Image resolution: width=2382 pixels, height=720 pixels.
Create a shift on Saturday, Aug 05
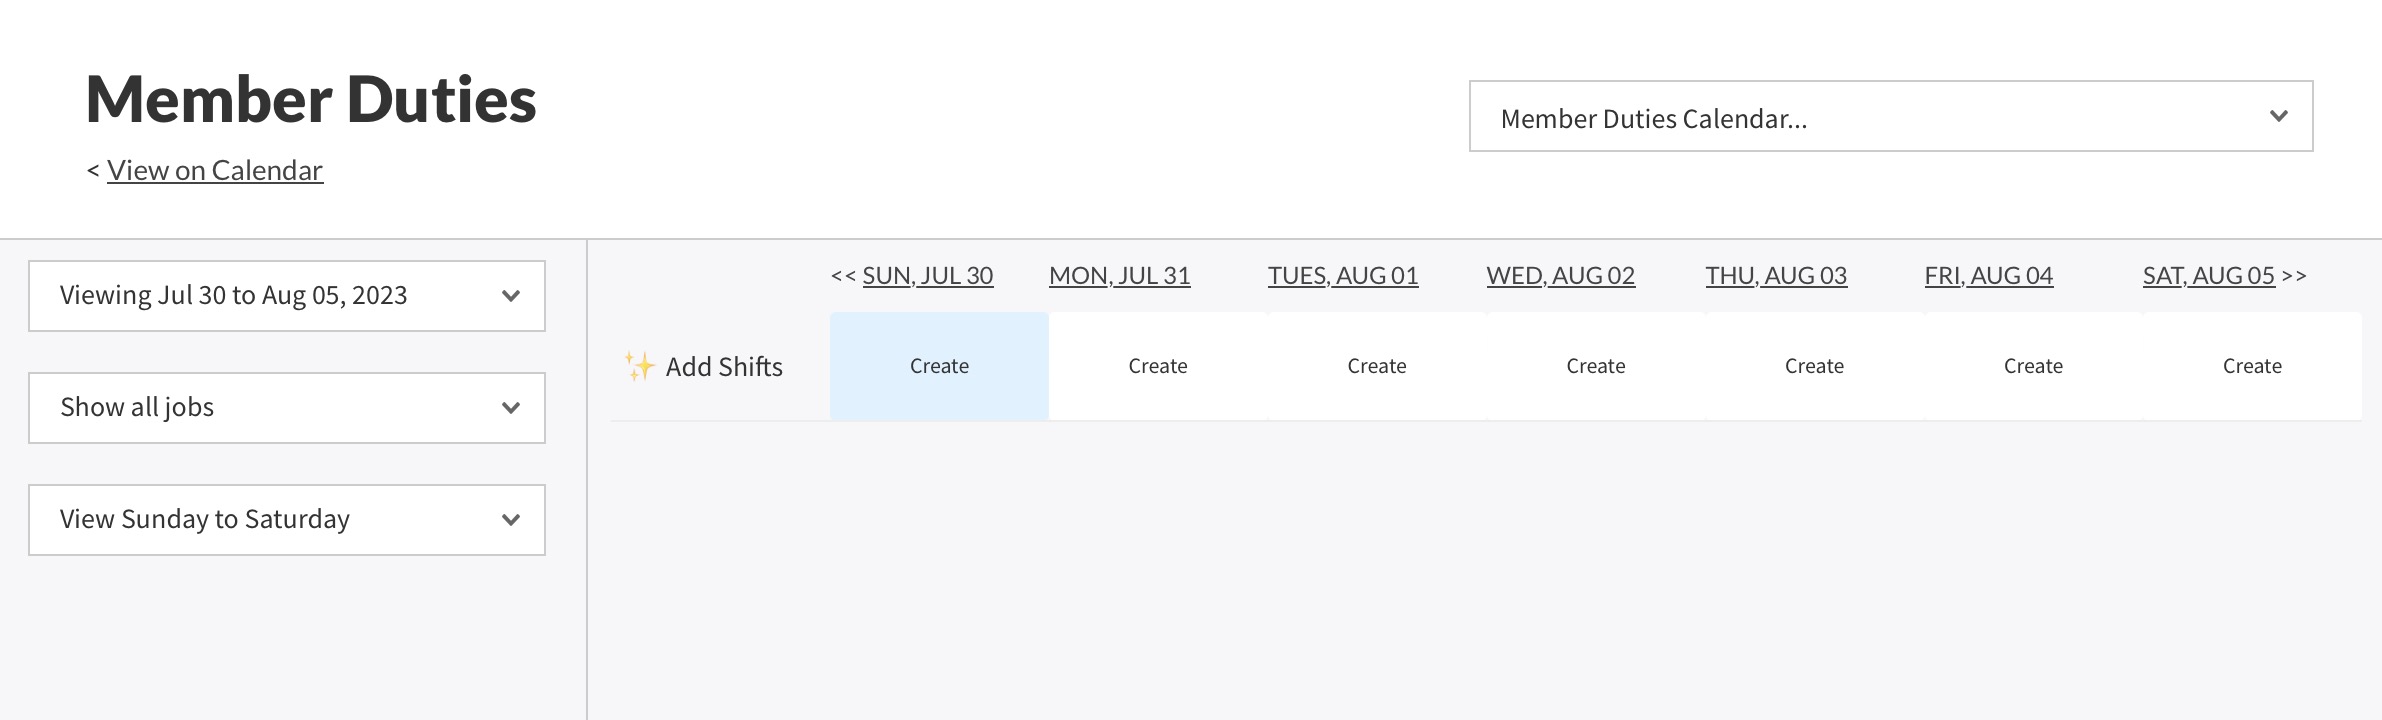2252,366
